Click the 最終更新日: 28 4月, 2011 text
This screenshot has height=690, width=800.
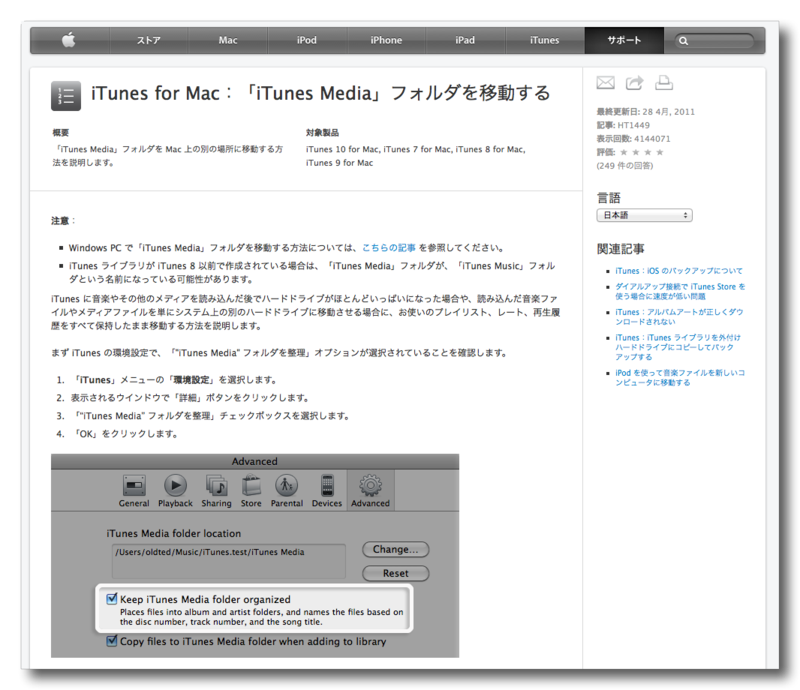pyautogui.click(x=645, y=112)
